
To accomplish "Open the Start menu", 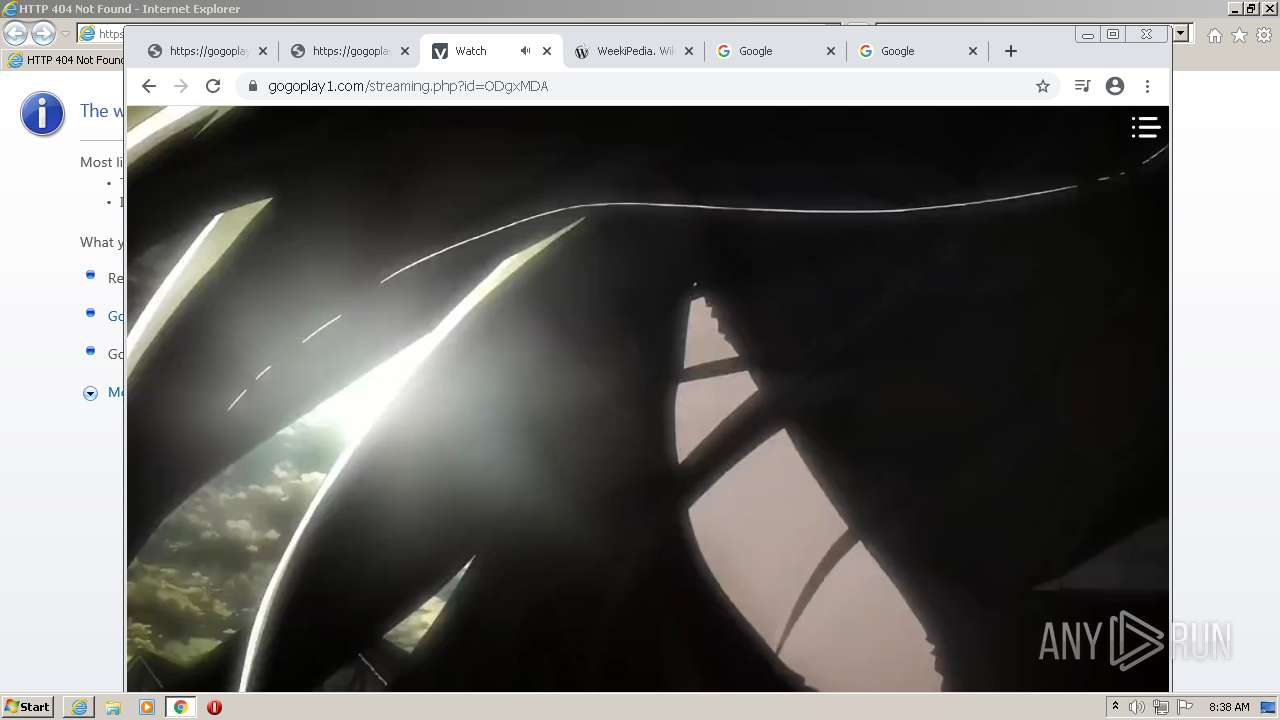I will [x=27, y=707].
